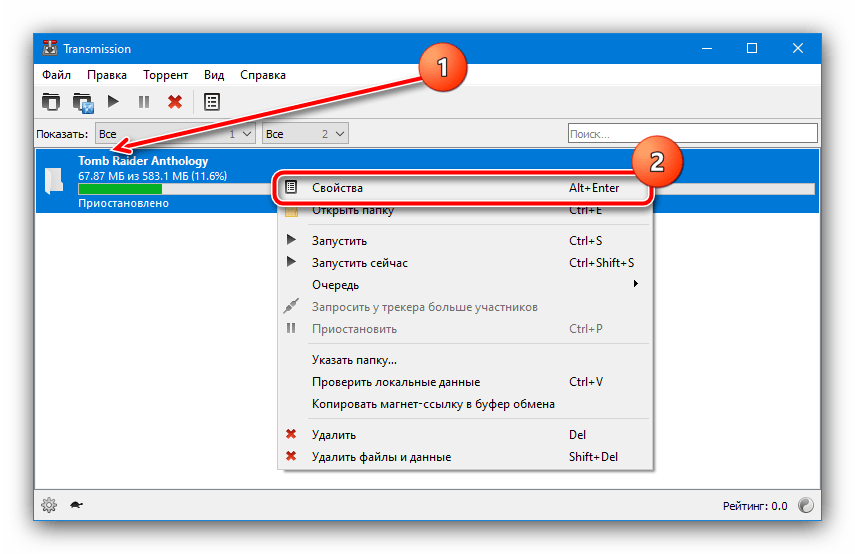Choose Удалить файлы и данные entry
The image size is (855, 554).
tap(465, 457)
